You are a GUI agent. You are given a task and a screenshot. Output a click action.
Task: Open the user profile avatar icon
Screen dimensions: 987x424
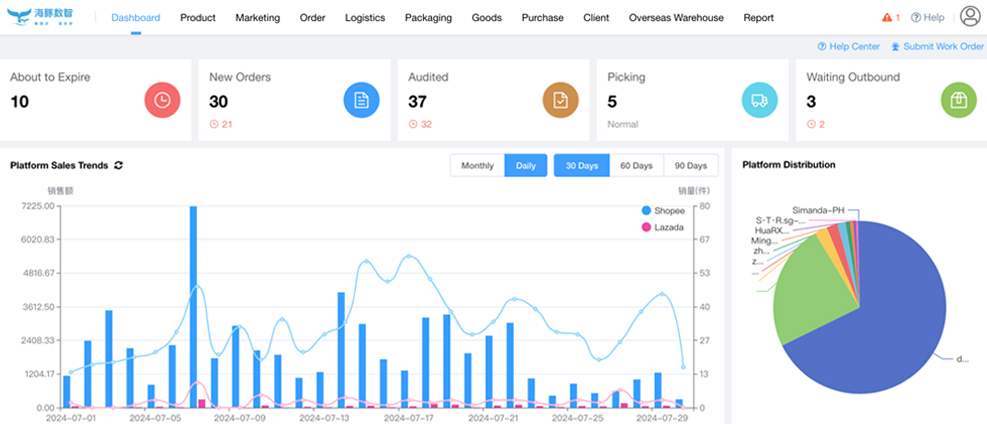(969, 17)
